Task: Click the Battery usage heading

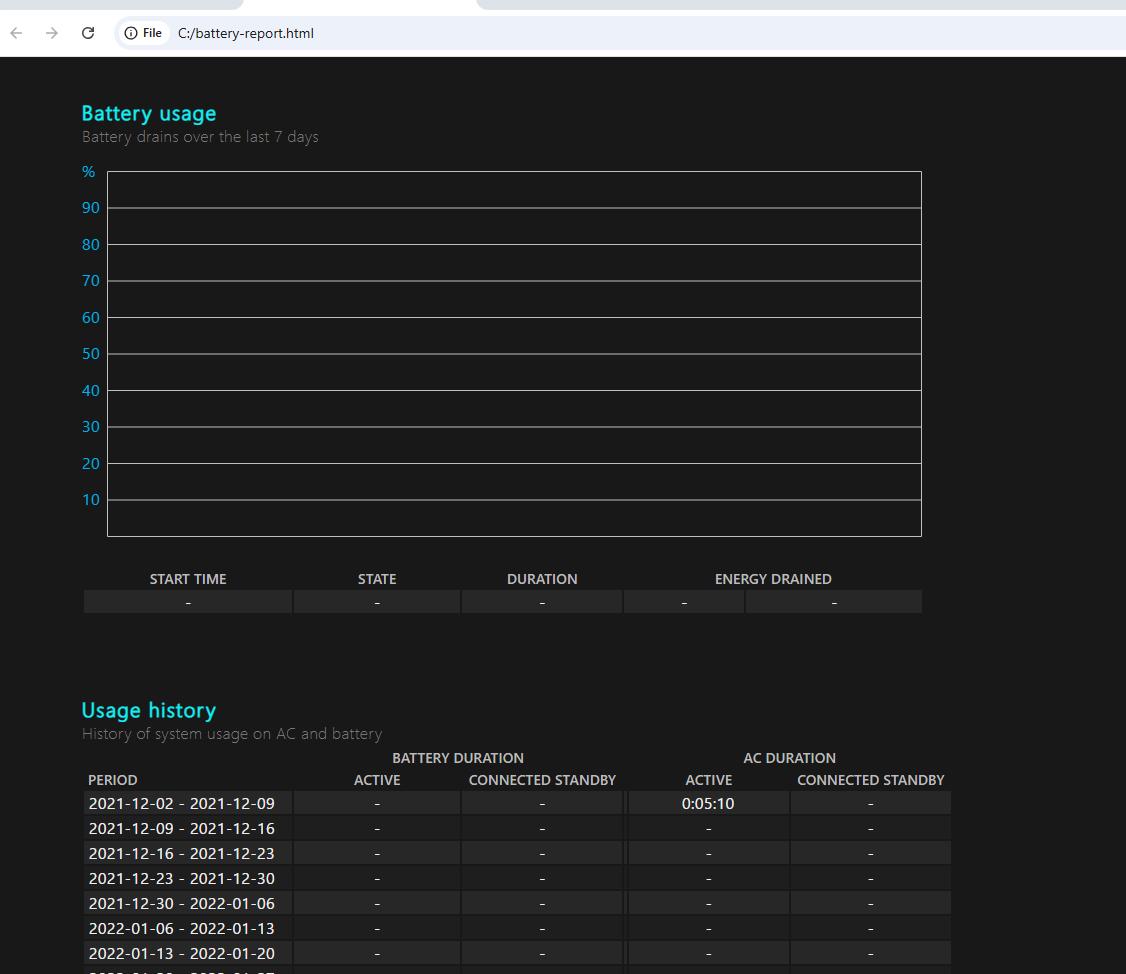Action: tap(148, 114)
